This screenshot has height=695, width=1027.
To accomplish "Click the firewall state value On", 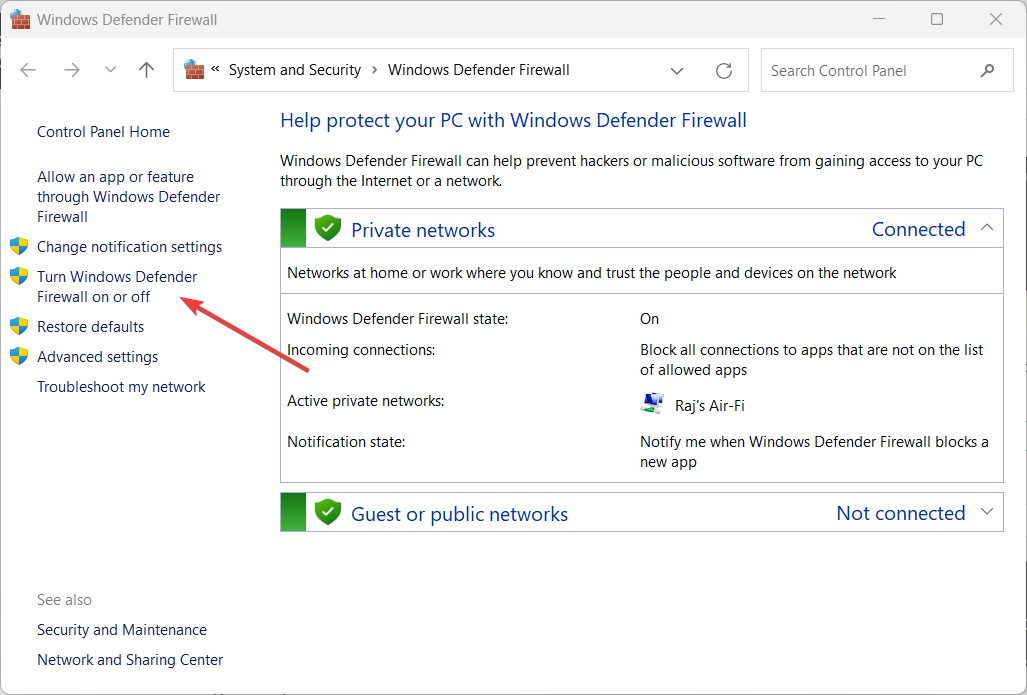I will pyautogui.click(x=649, y=319).
